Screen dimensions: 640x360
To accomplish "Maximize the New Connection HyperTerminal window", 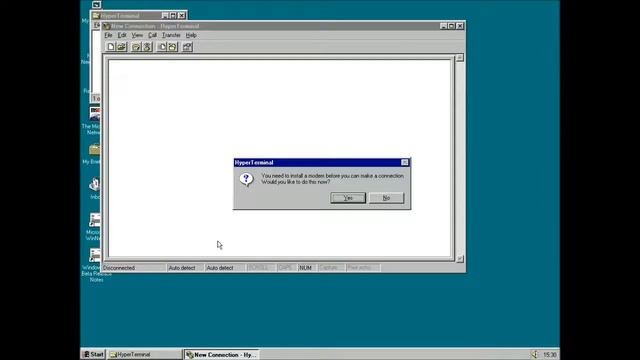I will tap(451, 26).
